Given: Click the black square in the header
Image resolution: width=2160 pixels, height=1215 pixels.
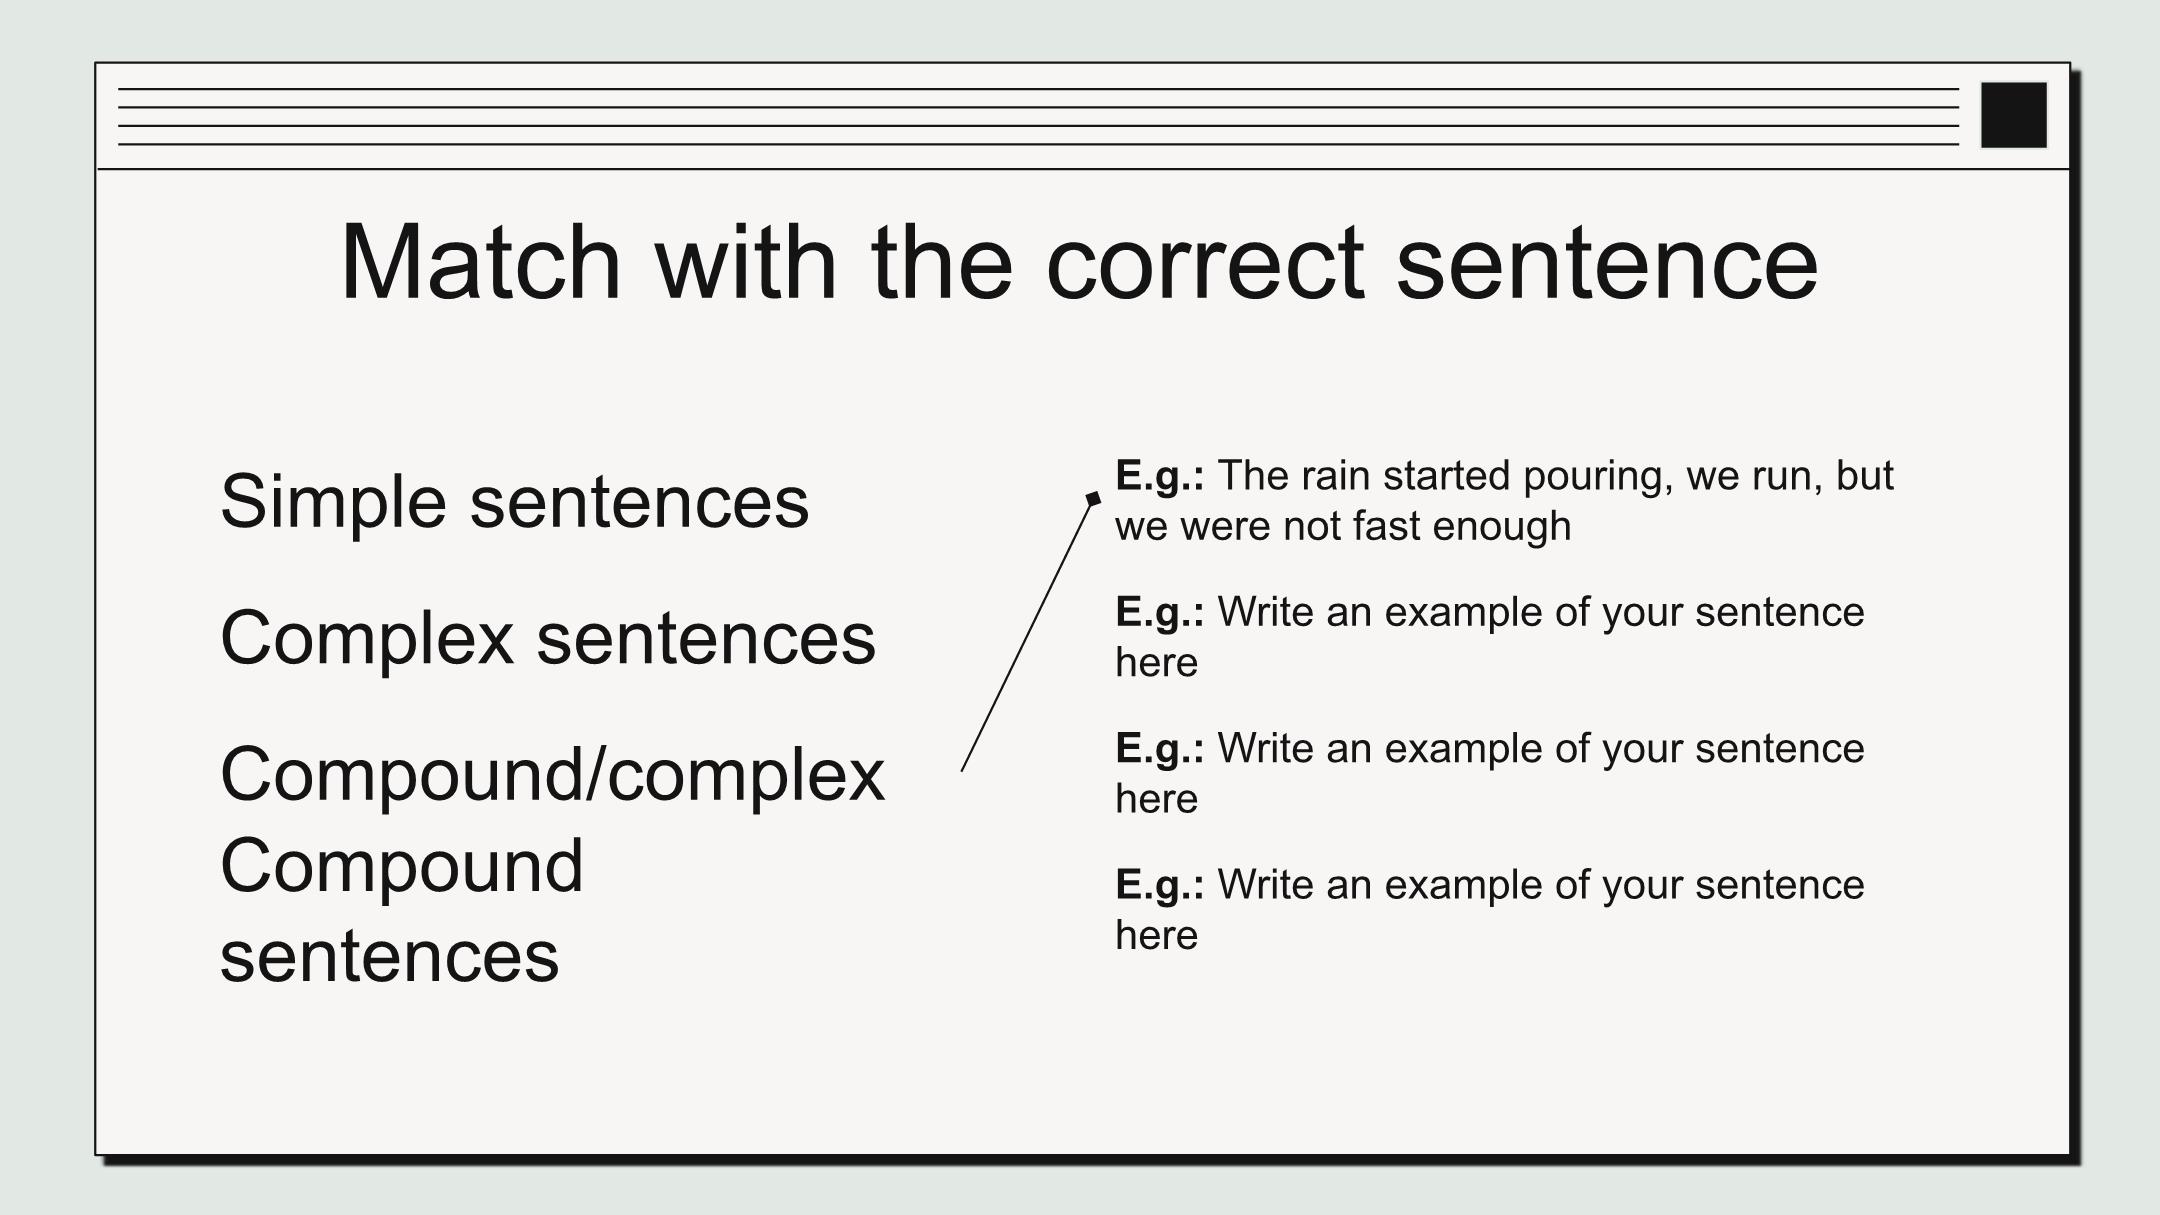Looking at the screenshot, I should click(2013, 115).
